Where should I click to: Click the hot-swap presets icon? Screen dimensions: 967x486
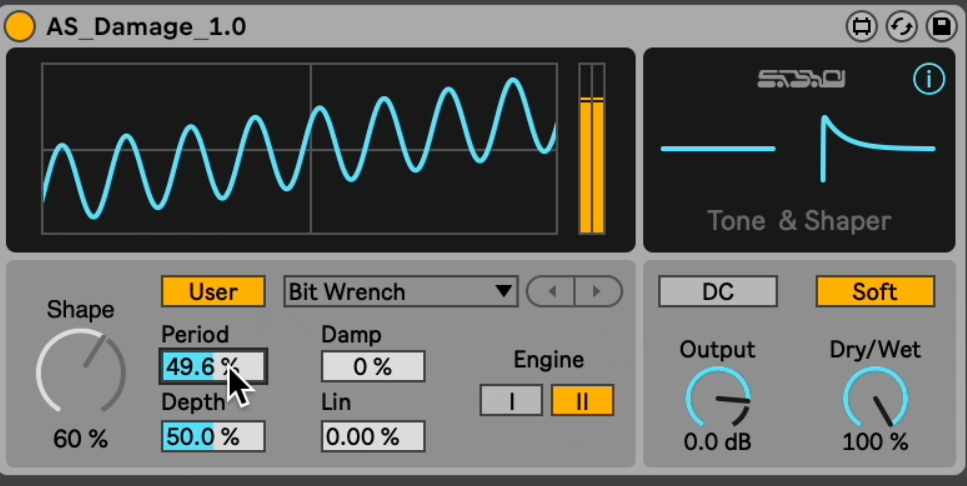pos(901,27)
